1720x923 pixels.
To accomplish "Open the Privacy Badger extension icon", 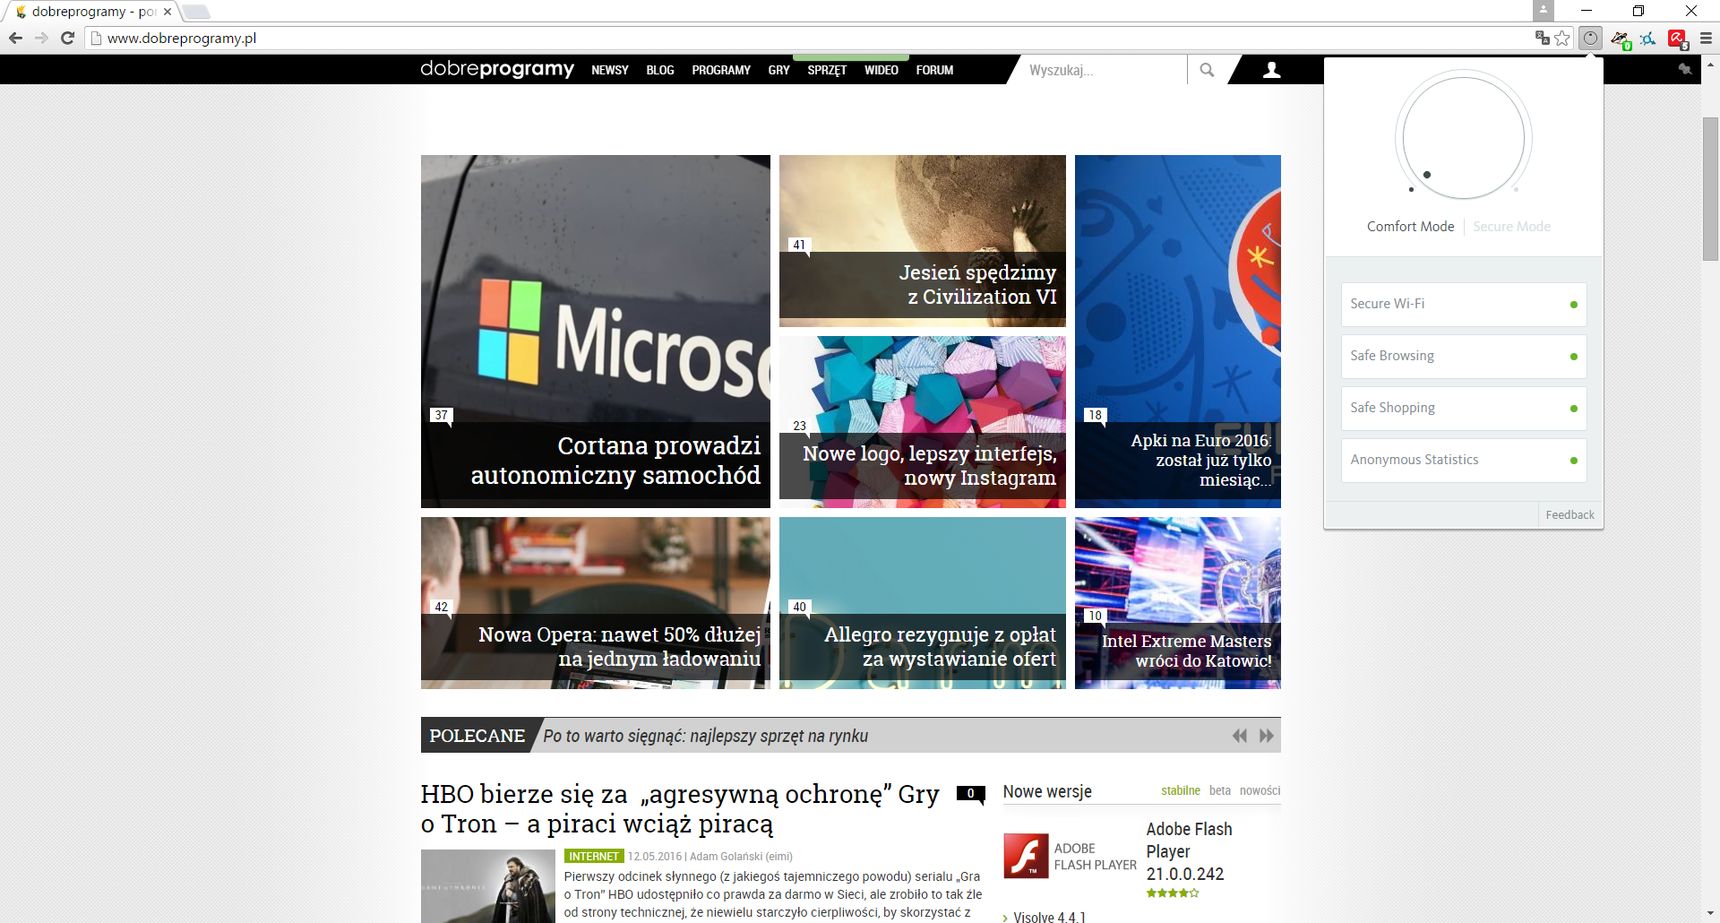I will click(x=1620, y=39).
